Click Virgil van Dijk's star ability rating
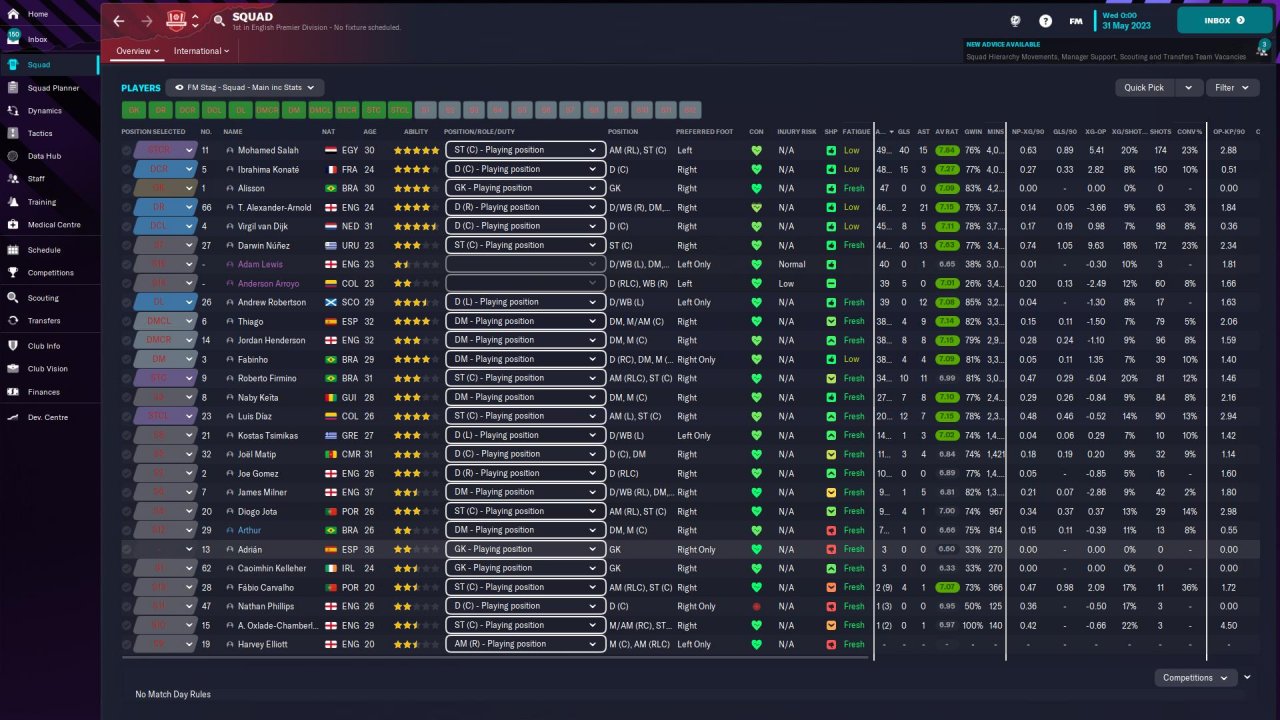Screen dimensions: 1280x720 click(415, 227)
